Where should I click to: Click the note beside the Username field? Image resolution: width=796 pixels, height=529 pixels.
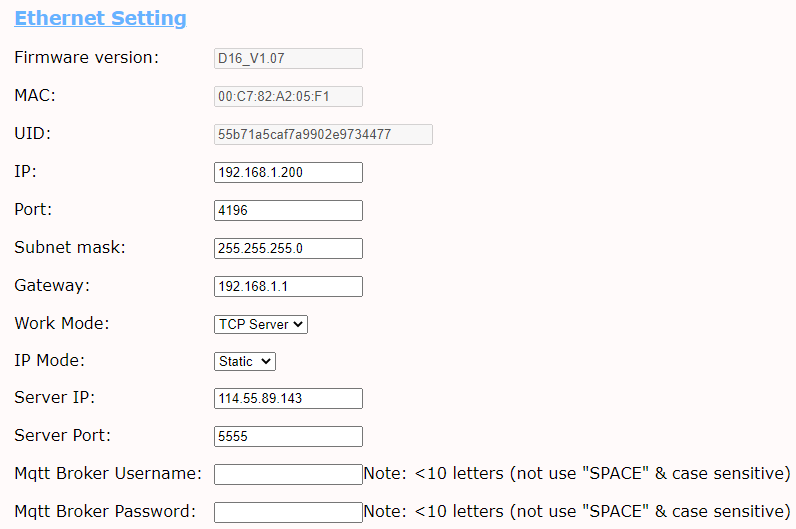point(576,473)
